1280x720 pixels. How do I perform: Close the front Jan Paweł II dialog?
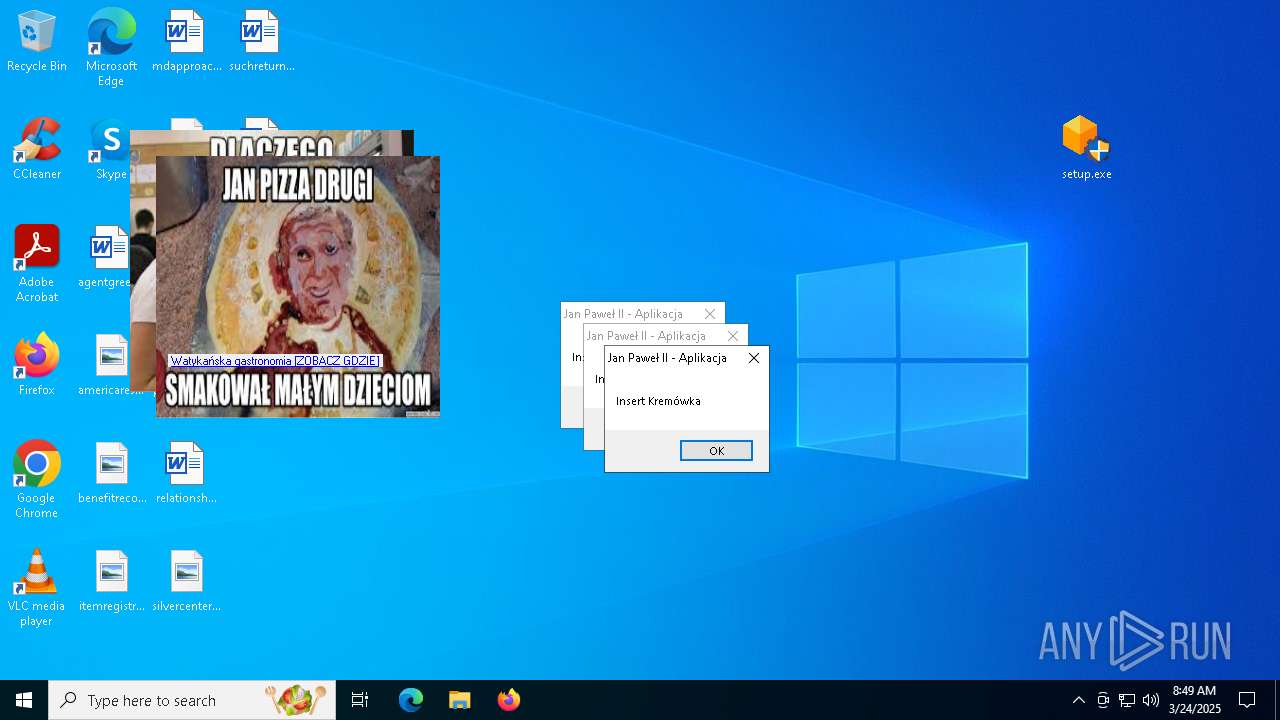[754, 358]
